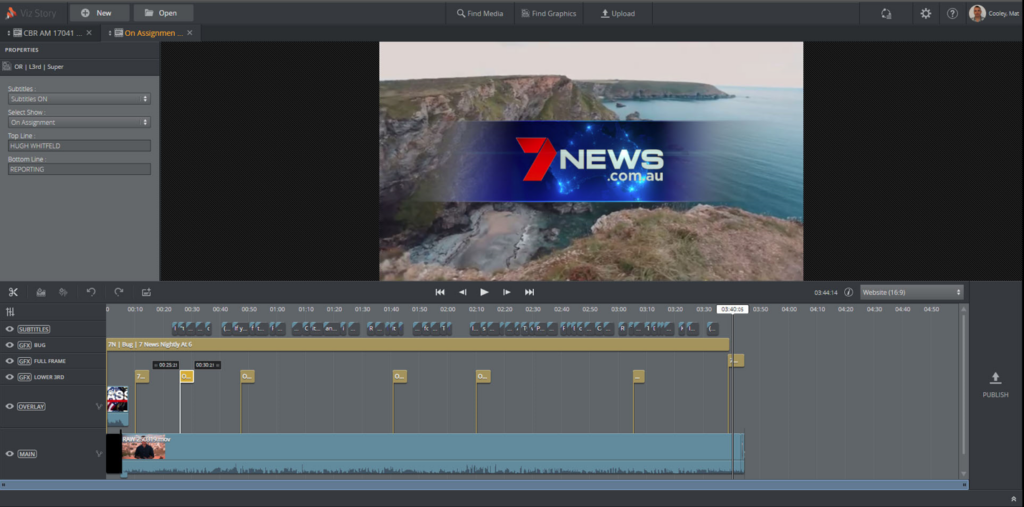Play the video preview
1024x507 pixels.
pos(484,292)
